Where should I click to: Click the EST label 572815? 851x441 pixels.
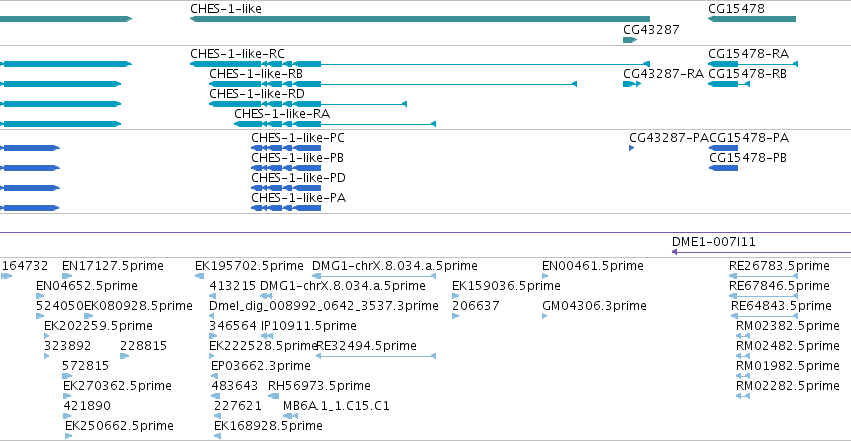85,366
